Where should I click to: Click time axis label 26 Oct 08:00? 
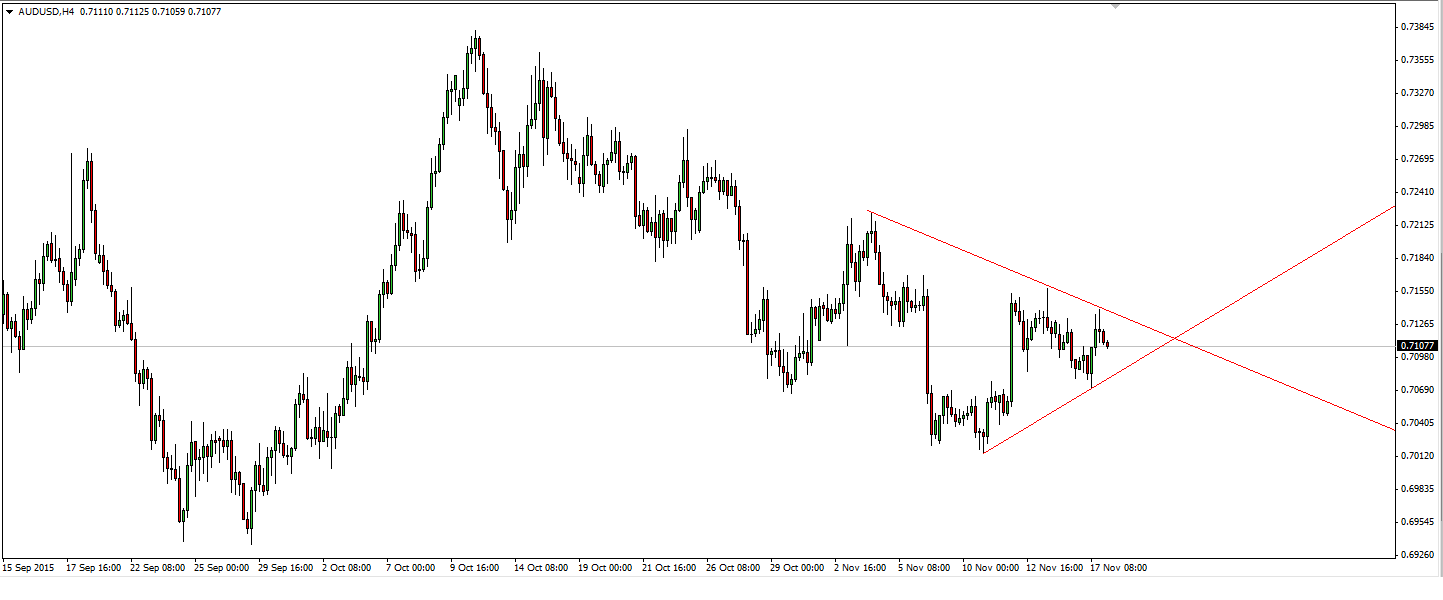733,567
